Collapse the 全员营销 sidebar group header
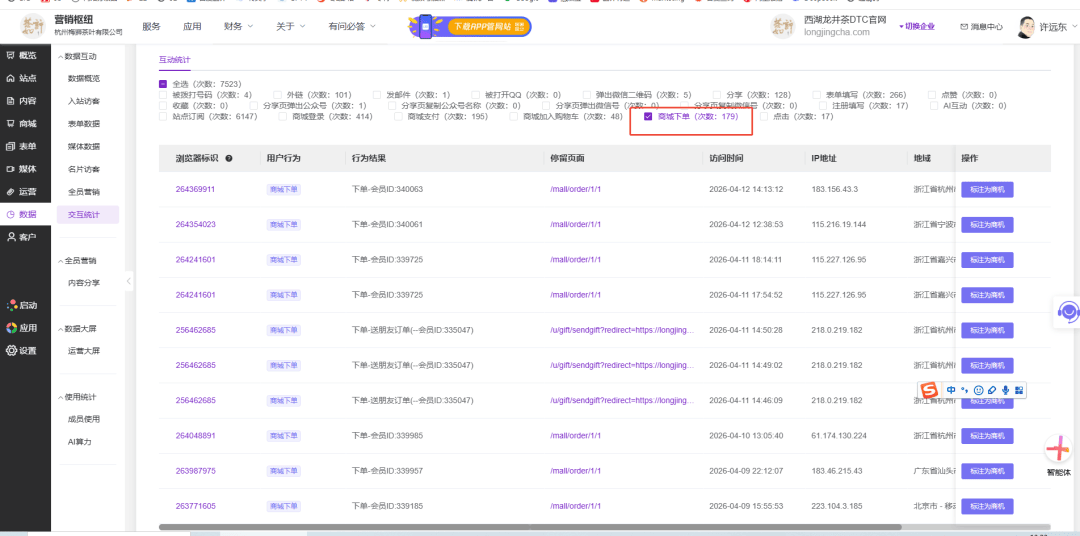 pyautogui.click(x=77, y=260)
